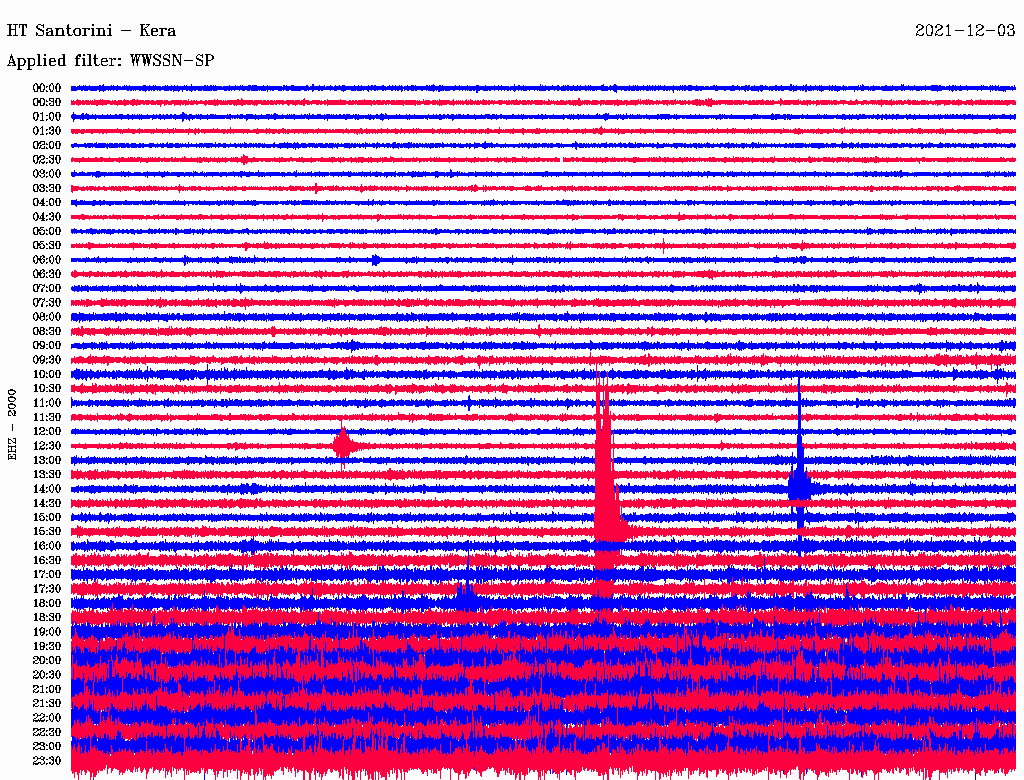Select the 07:30 time label
The width and height of the screenshot is (1024, 780).
click(x=47, y=303)
